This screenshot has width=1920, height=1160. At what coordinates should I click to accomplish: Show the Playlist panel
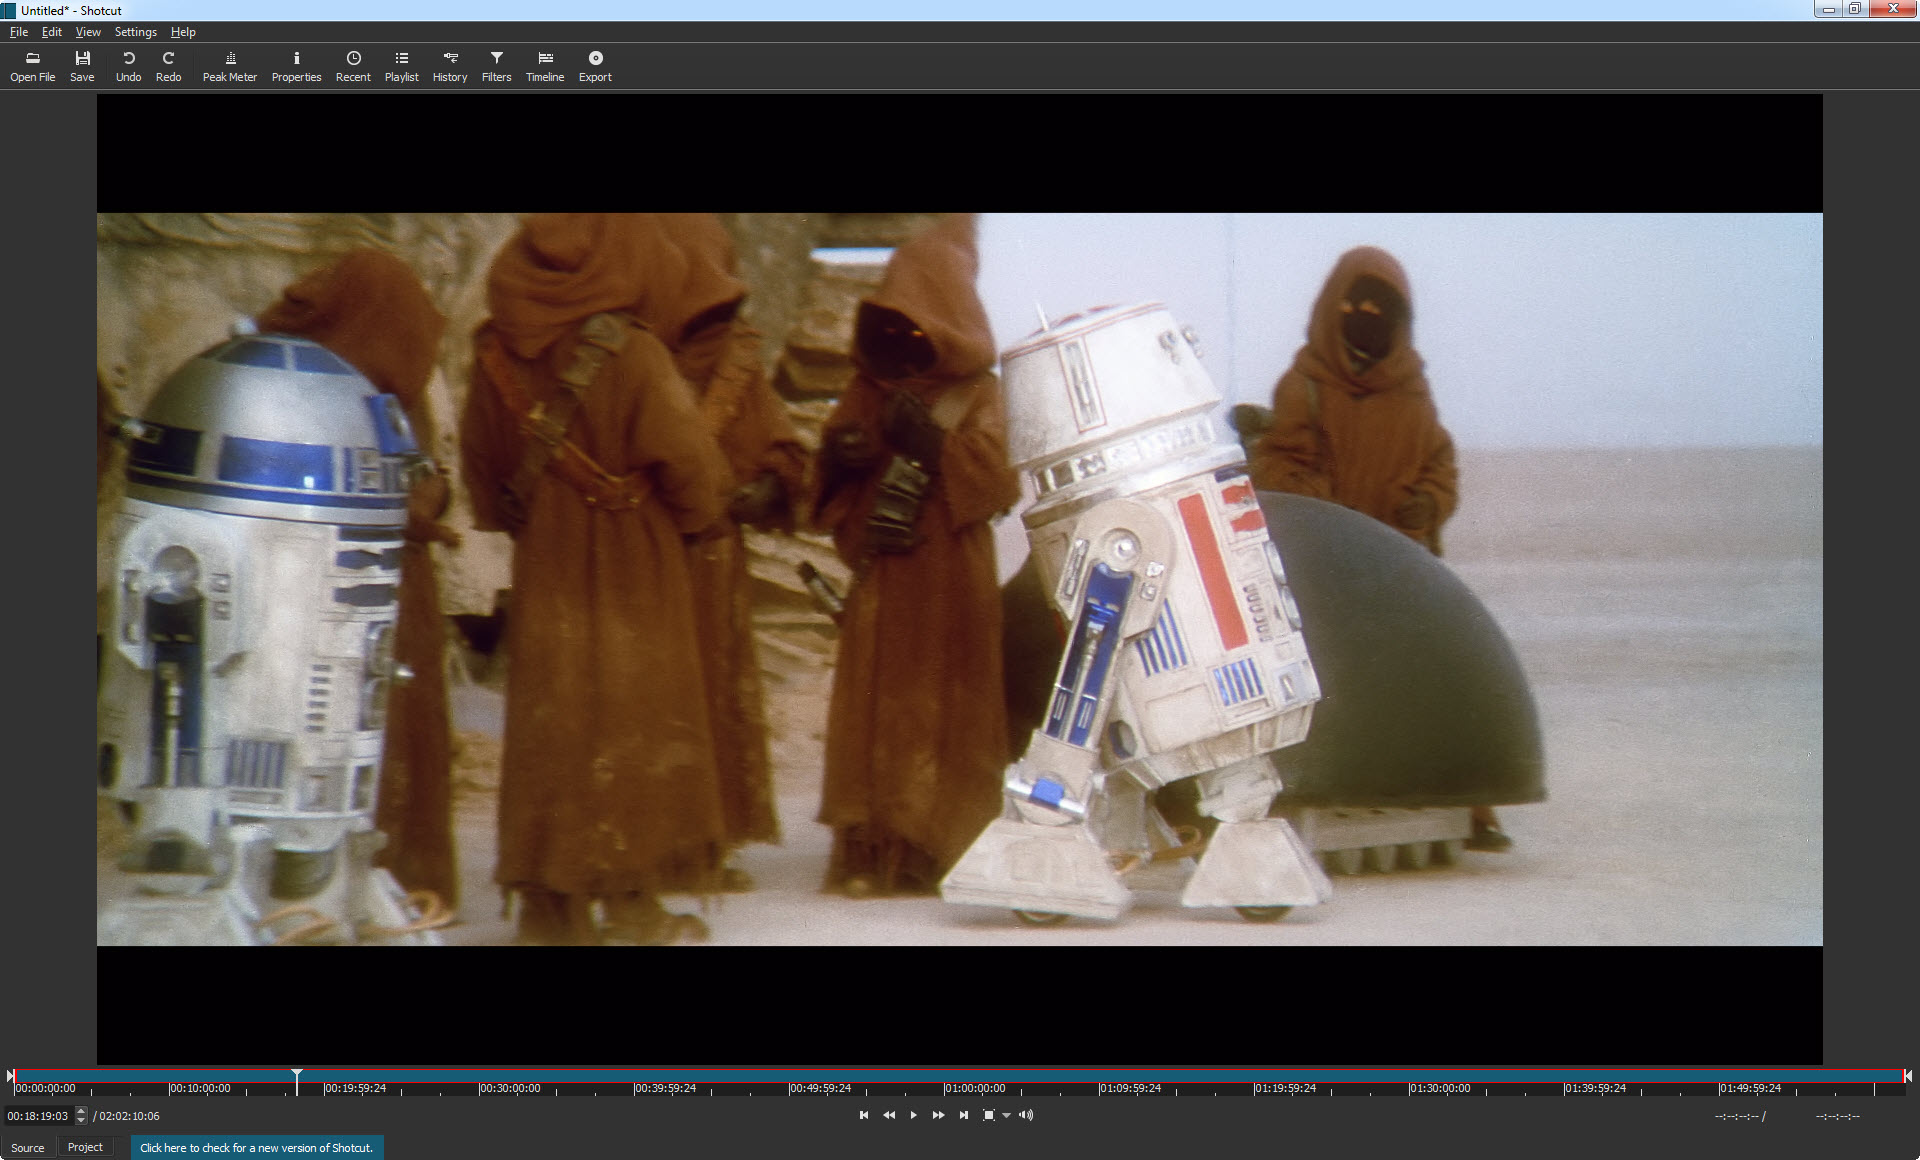(402, 66)
